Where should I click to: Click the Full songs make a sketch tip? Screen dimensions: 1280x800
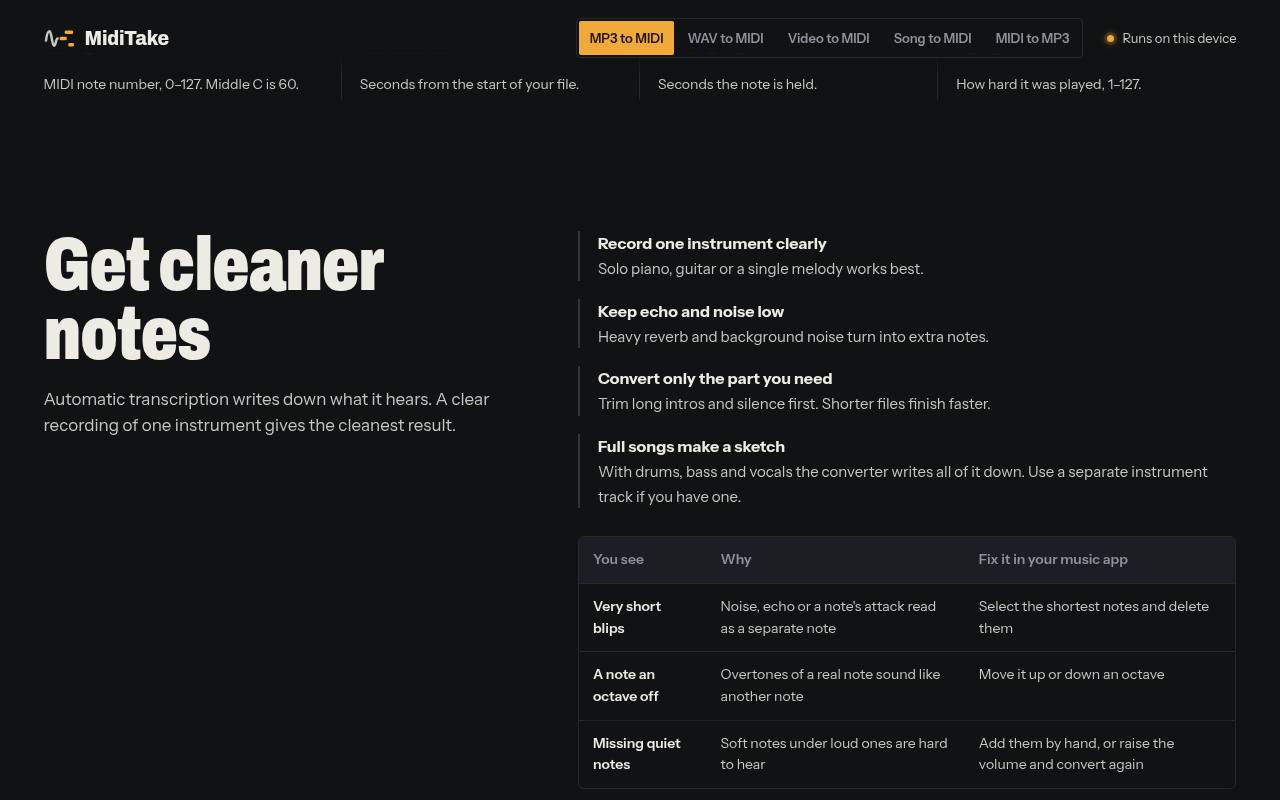(691, 447)
